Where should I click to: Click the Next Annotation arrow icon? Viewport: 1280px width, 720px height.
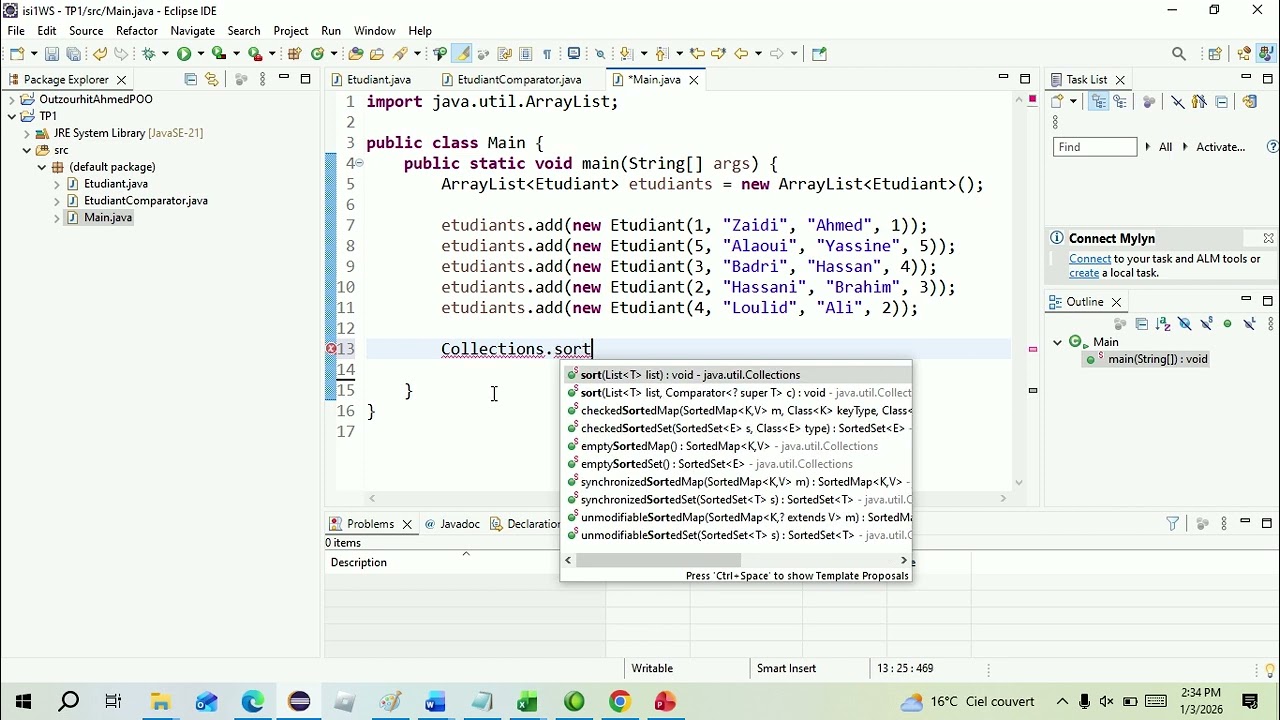[x=625, y=54]
